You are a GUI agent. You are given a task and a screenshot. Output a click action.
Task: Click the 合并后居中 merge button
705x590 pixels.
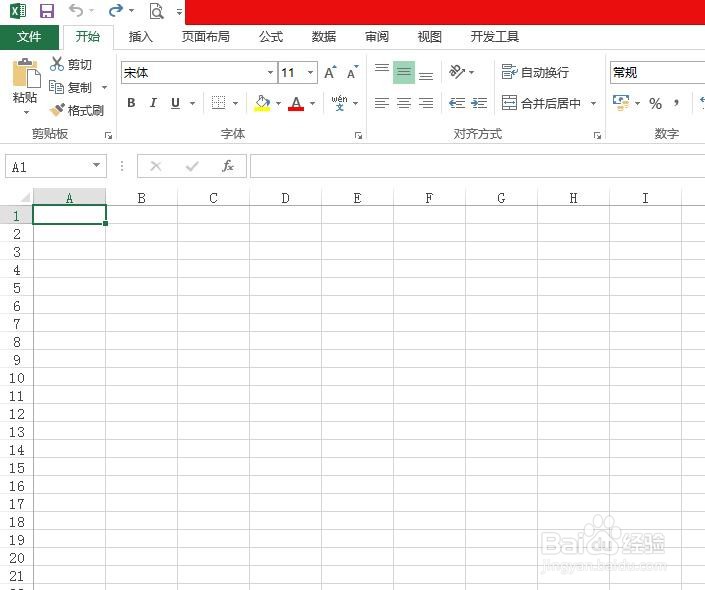[541, 103]
